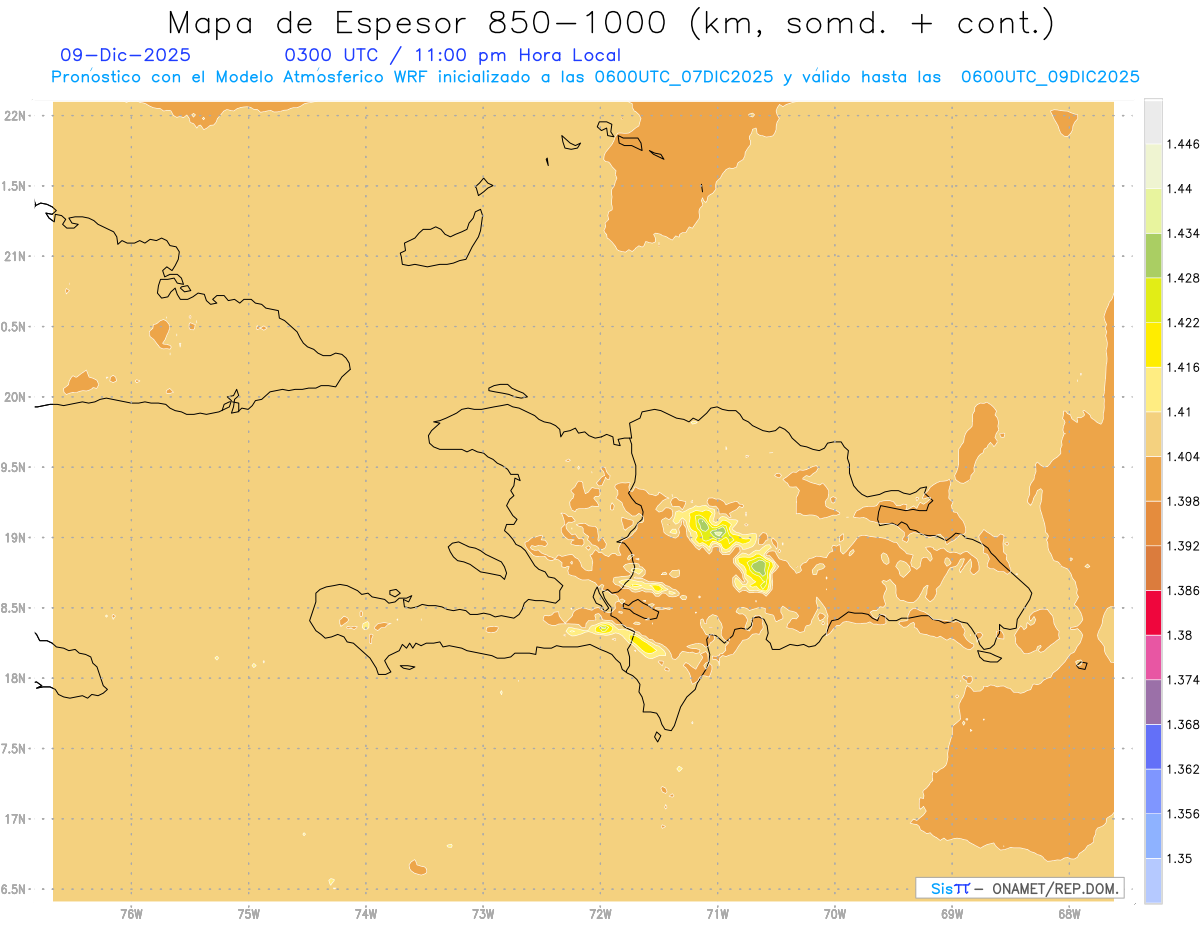
Task: Click the pink swatch between 1.374 and 1.38
Action: pos(1153,657)
